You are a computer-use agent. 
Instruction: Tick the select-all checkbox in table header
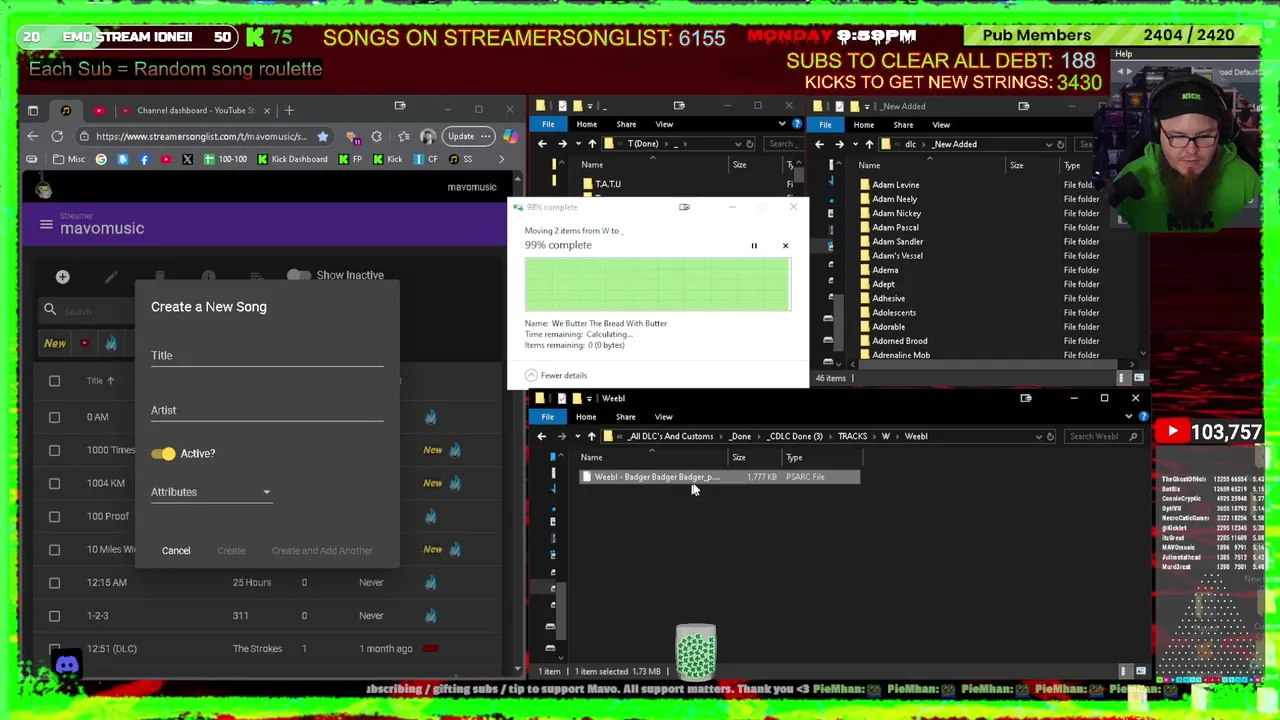pyautogui.click(x=54, y=381)
